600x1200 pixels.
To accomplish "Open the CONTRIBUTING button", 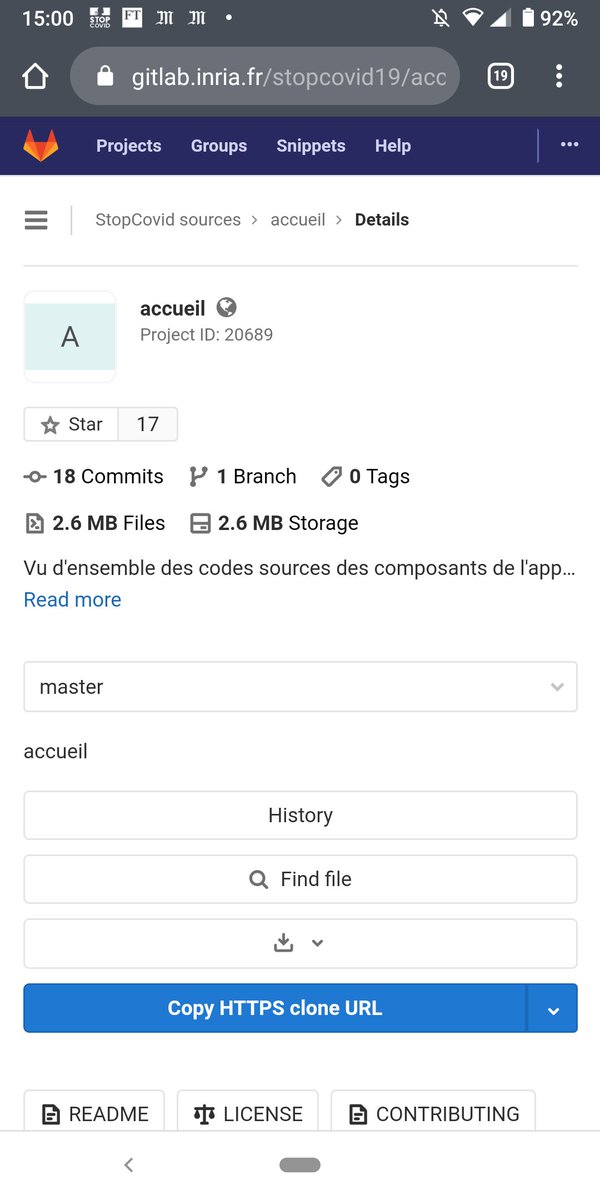I will tap(433, 1113).
